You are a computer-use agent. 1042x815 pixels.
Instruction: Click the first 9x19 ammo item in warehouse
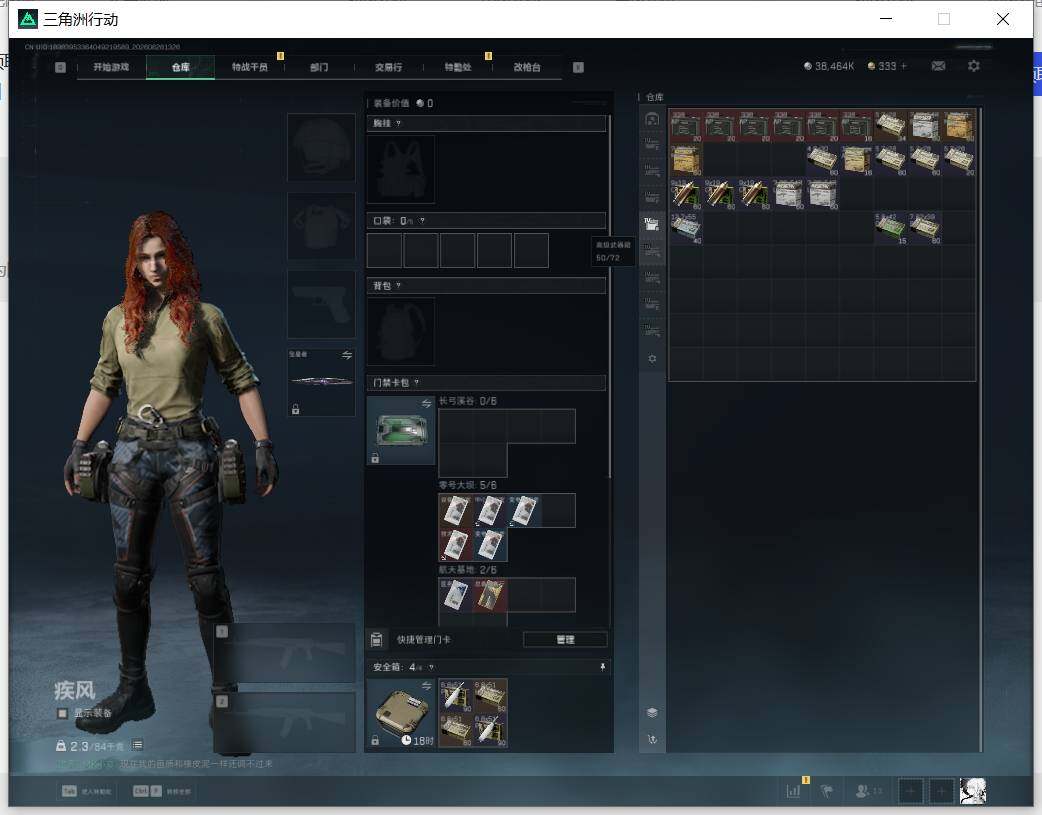pos(686,194)
